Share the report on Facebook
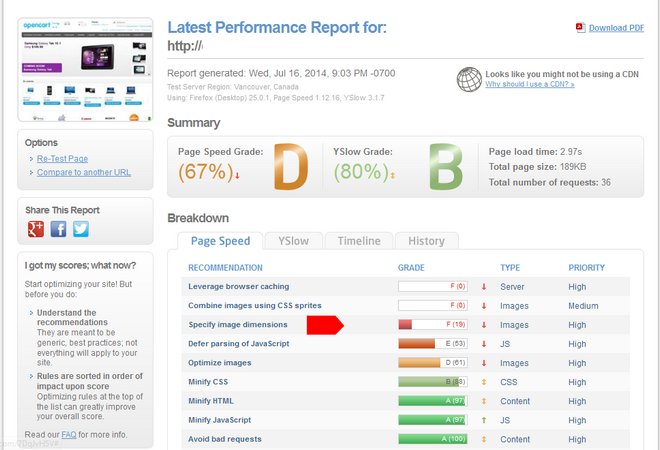Screen dimensions: 660x450 (59, 229)
